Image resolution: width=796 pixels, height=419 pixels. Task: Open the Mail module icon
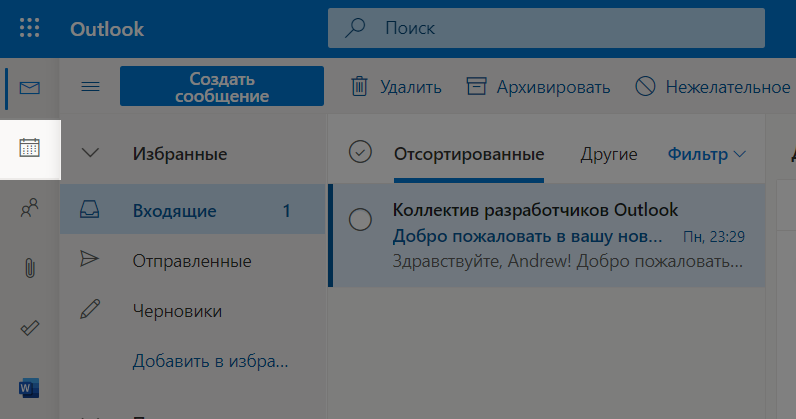[x=30, y=88]
